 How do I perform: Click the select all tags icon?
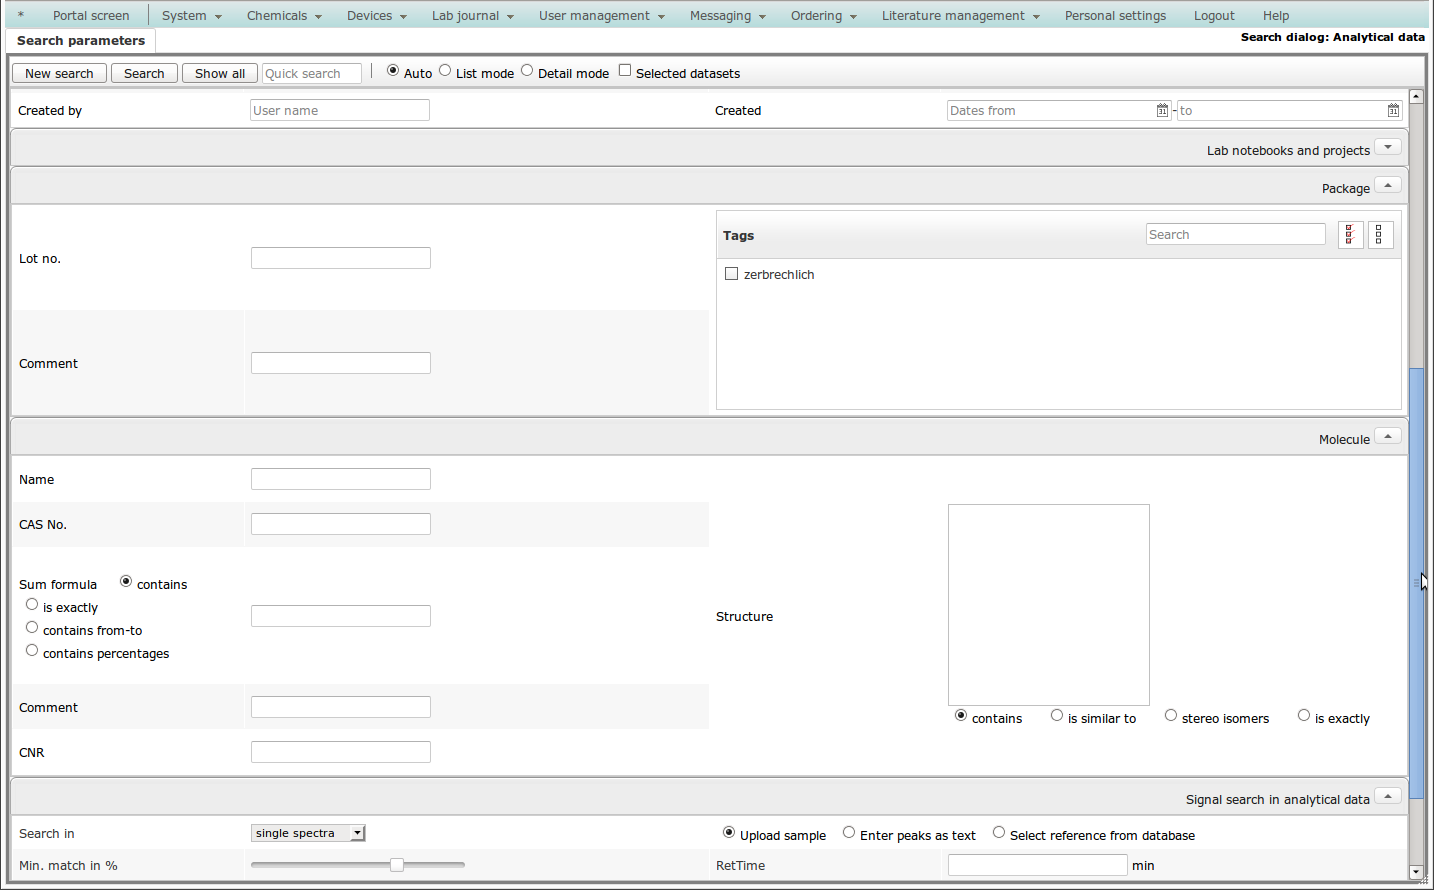[1350, 235]
